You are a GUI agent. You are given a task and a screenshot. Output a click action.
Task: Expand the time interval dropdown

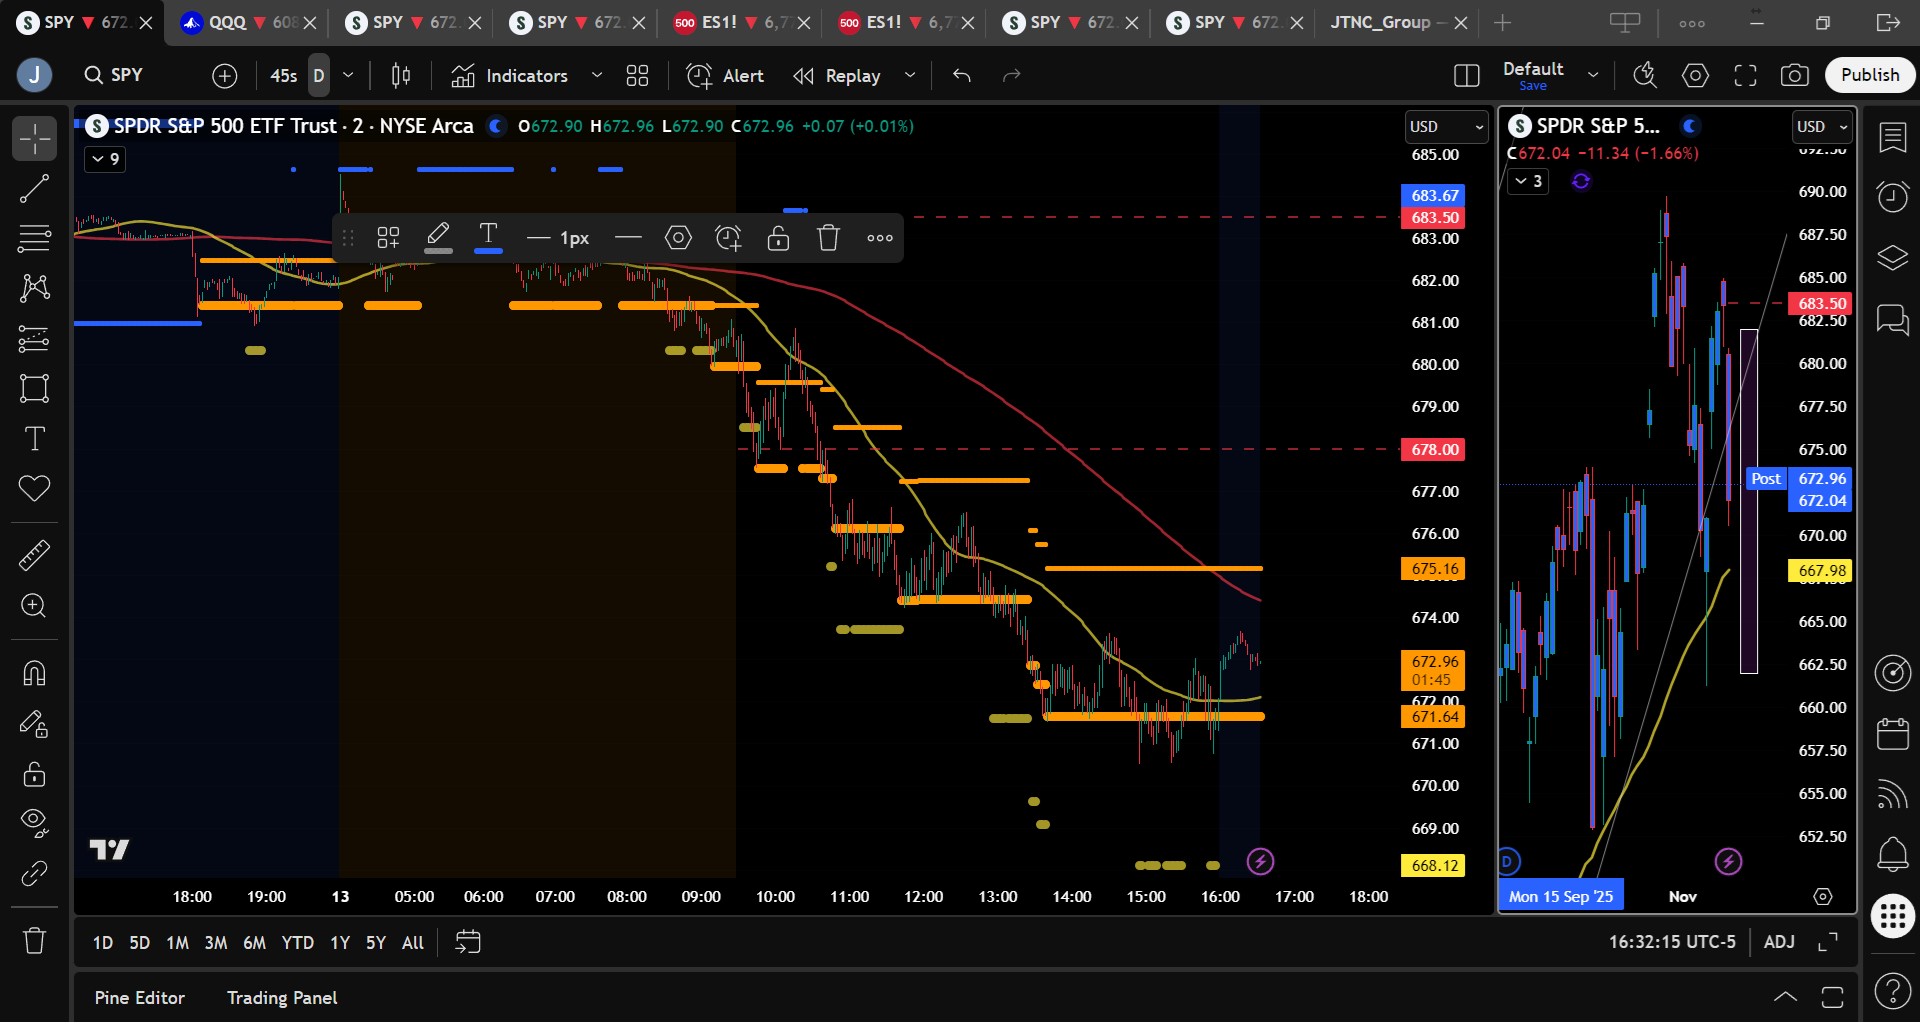(348, 75)
